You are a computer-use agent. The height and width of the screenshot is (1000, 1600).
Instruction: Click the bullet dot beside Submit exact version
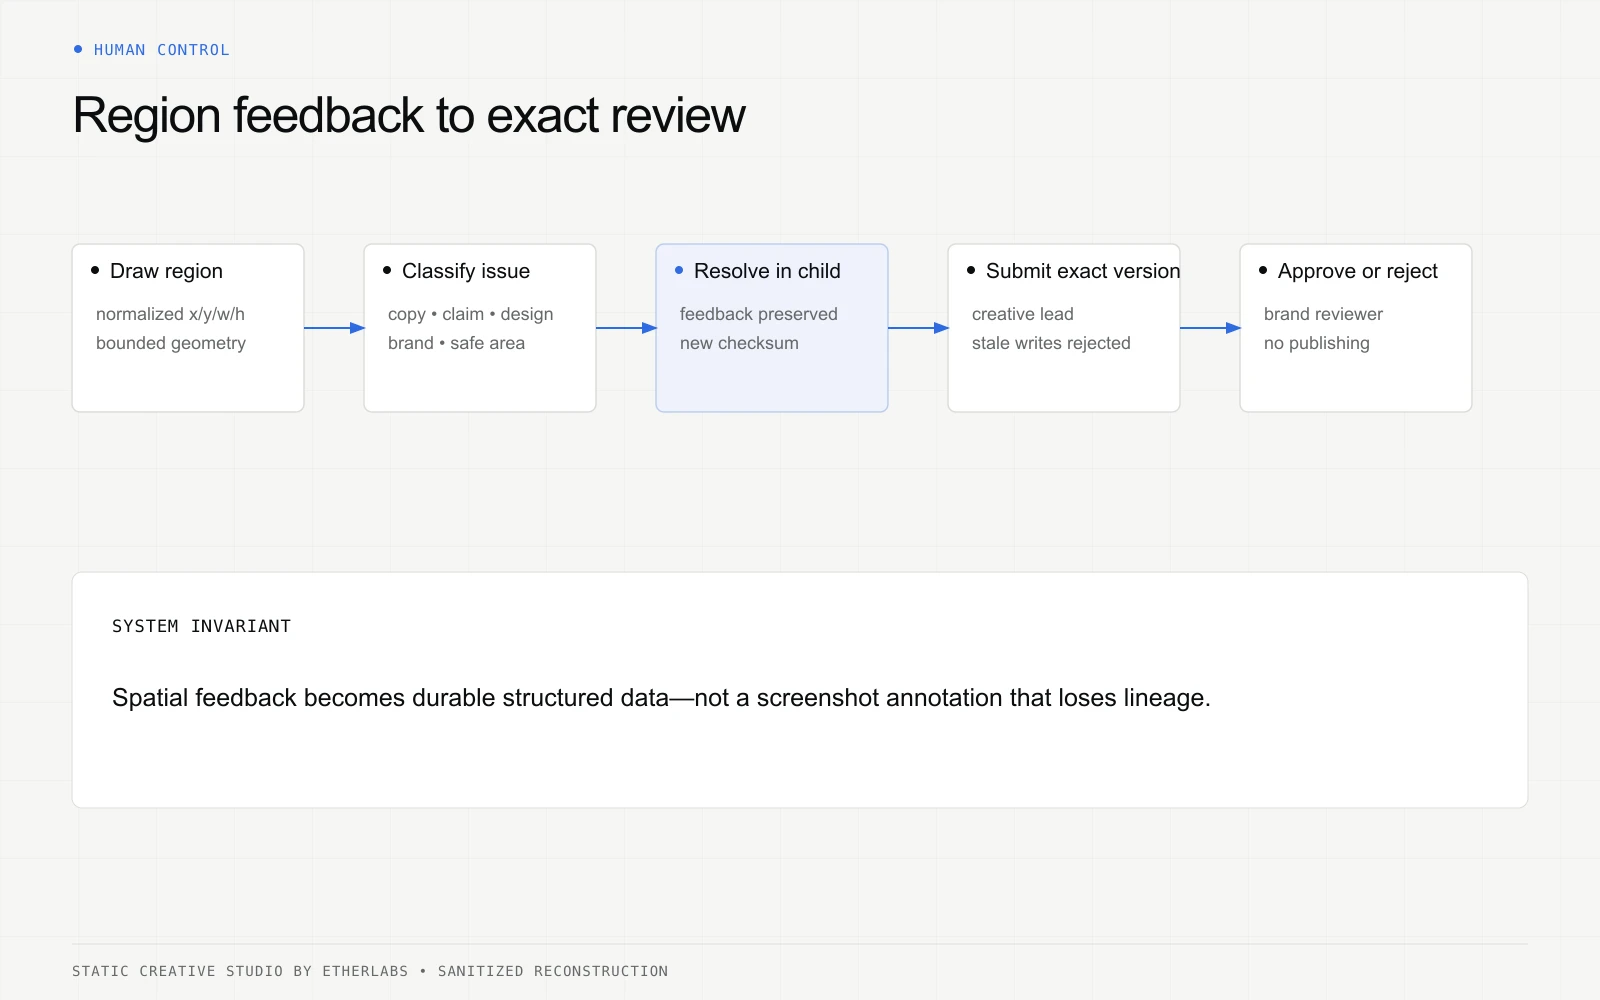coord(971,270)
